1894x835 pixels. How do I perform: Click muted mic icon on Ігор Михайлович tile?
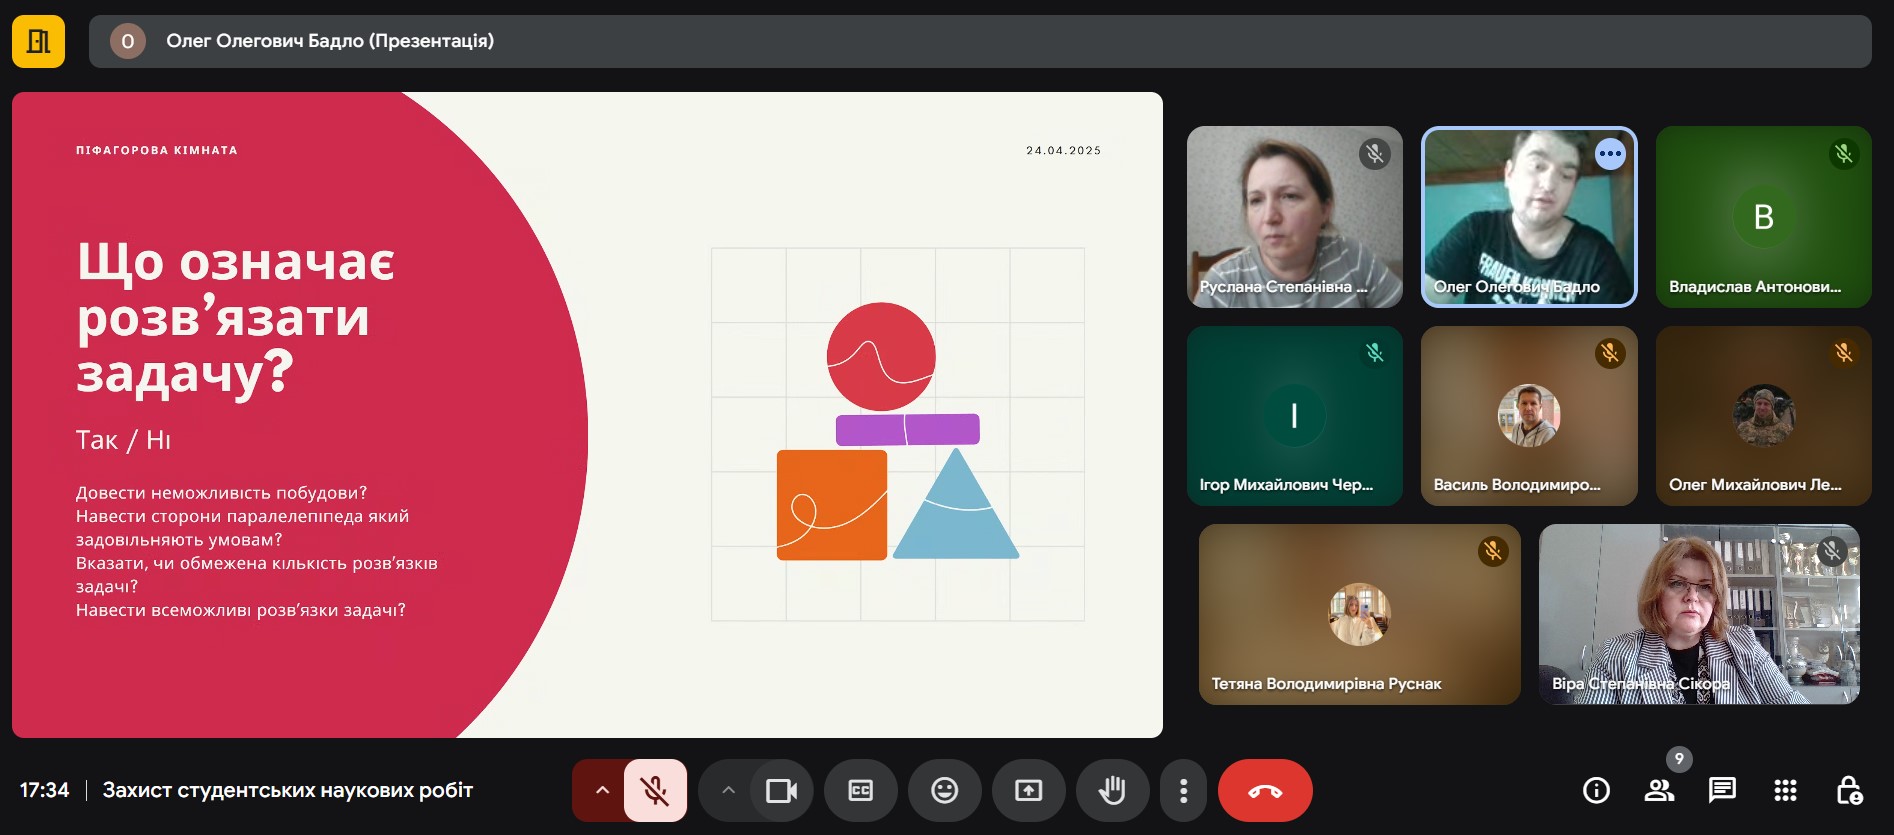click(1375, 353)
